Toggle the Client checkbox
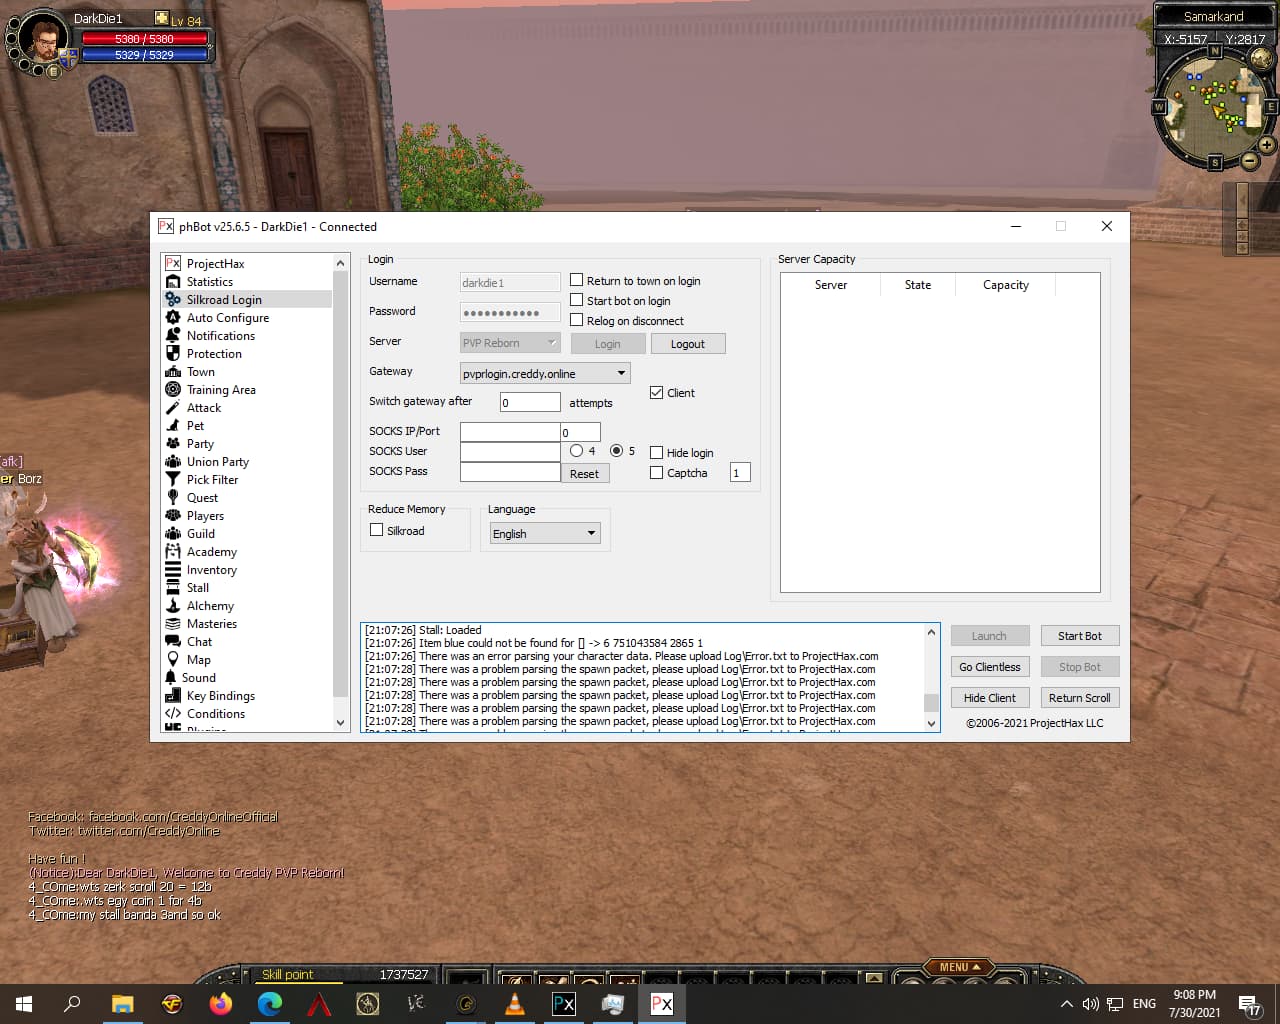This screenshot has width=1280, height=1024. point(657,393)
